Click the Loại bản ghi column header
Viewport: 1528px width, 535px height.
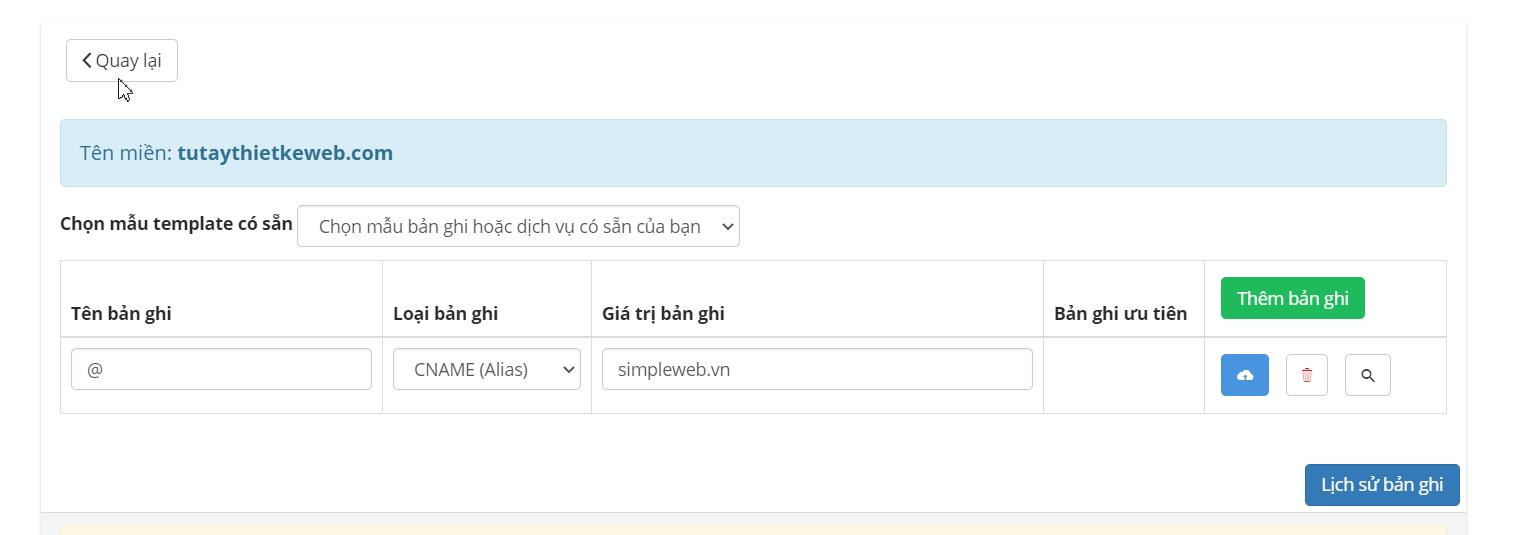point(445,313)
